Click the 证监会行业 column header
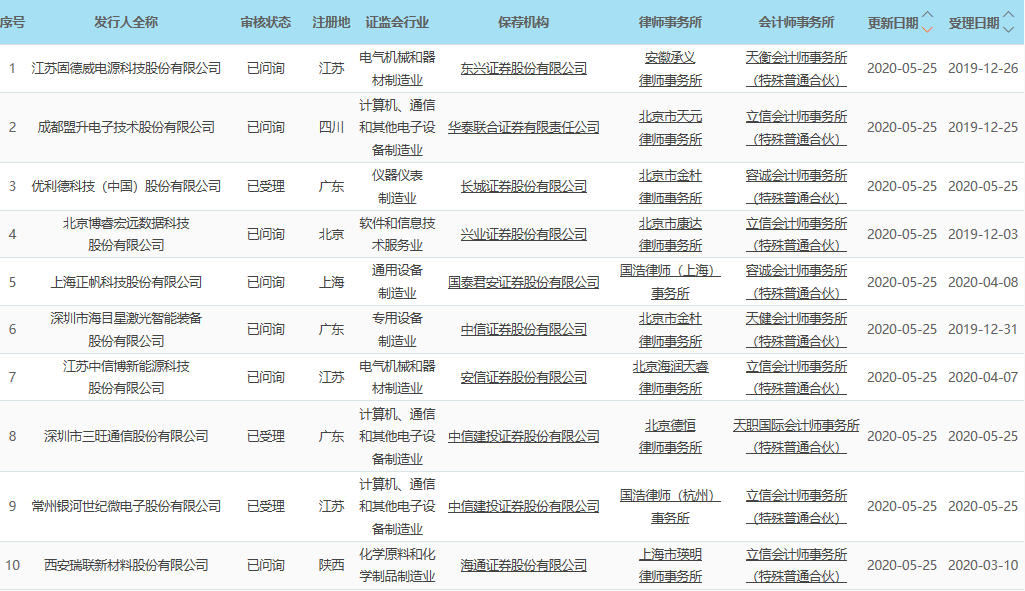 click(397, 22)
